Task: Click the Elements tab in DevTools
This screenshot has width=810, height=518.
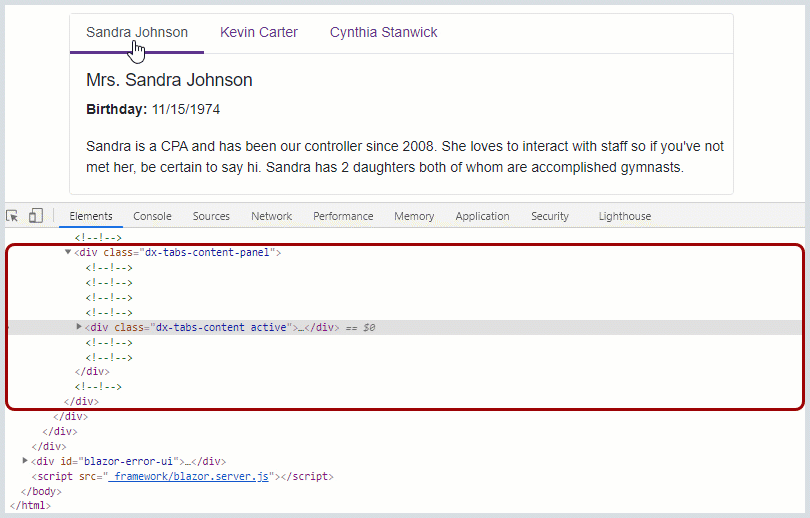Action: (x=91, y=216)
